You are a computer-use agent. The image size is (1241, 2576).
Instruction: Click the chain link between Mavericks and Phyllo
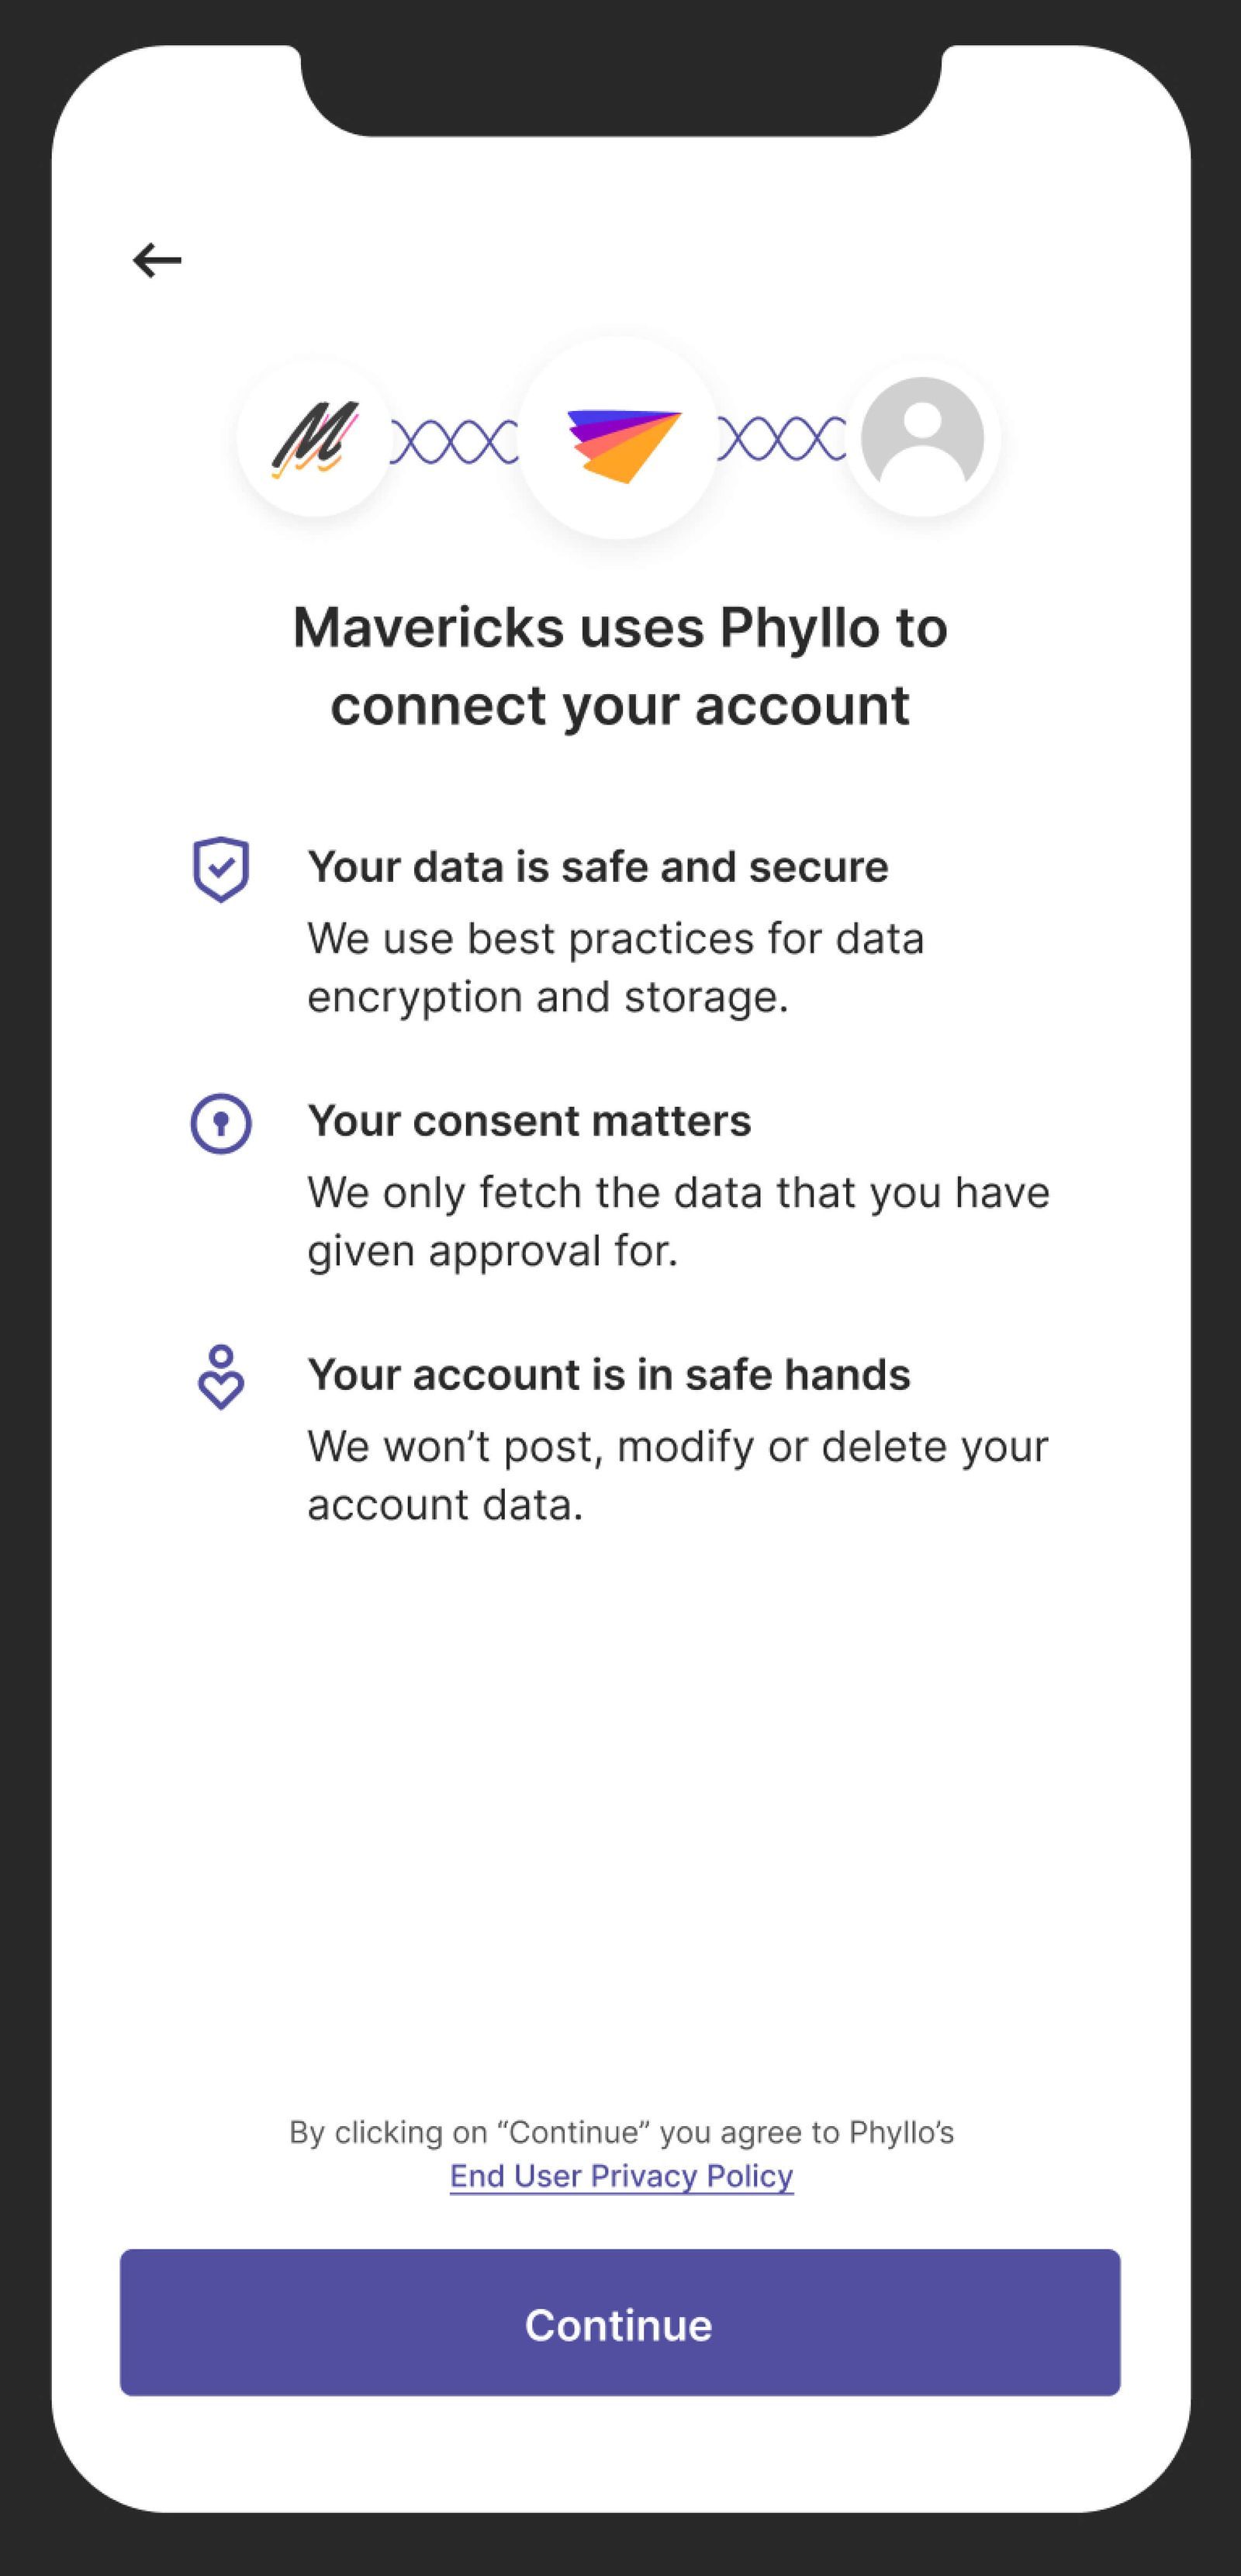(454, 441)
